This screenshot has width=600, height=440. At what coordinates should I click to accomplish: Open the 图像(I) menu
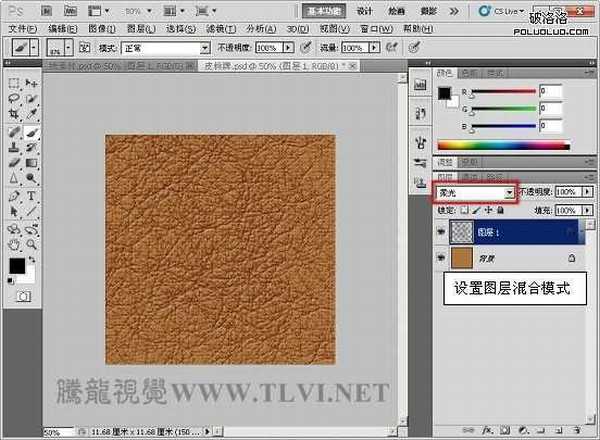pyautogui.click(x=102, y=29)
